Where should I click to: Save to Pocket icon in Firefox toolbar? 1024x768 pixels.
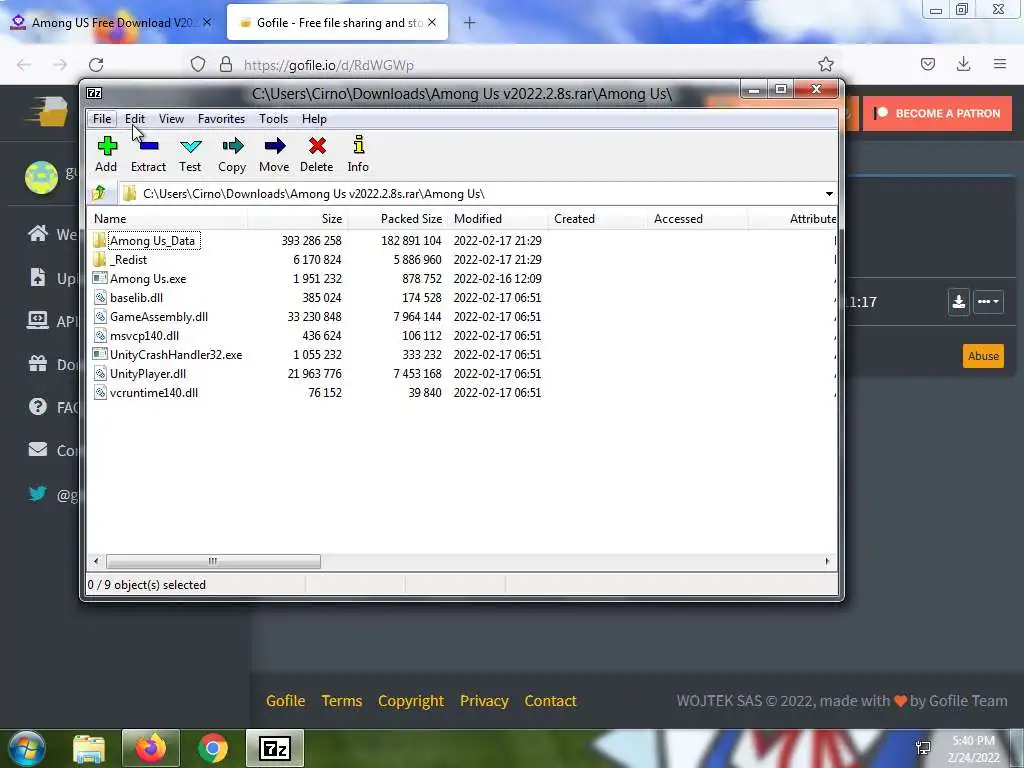pyautogui.click(x=927, y=64)
